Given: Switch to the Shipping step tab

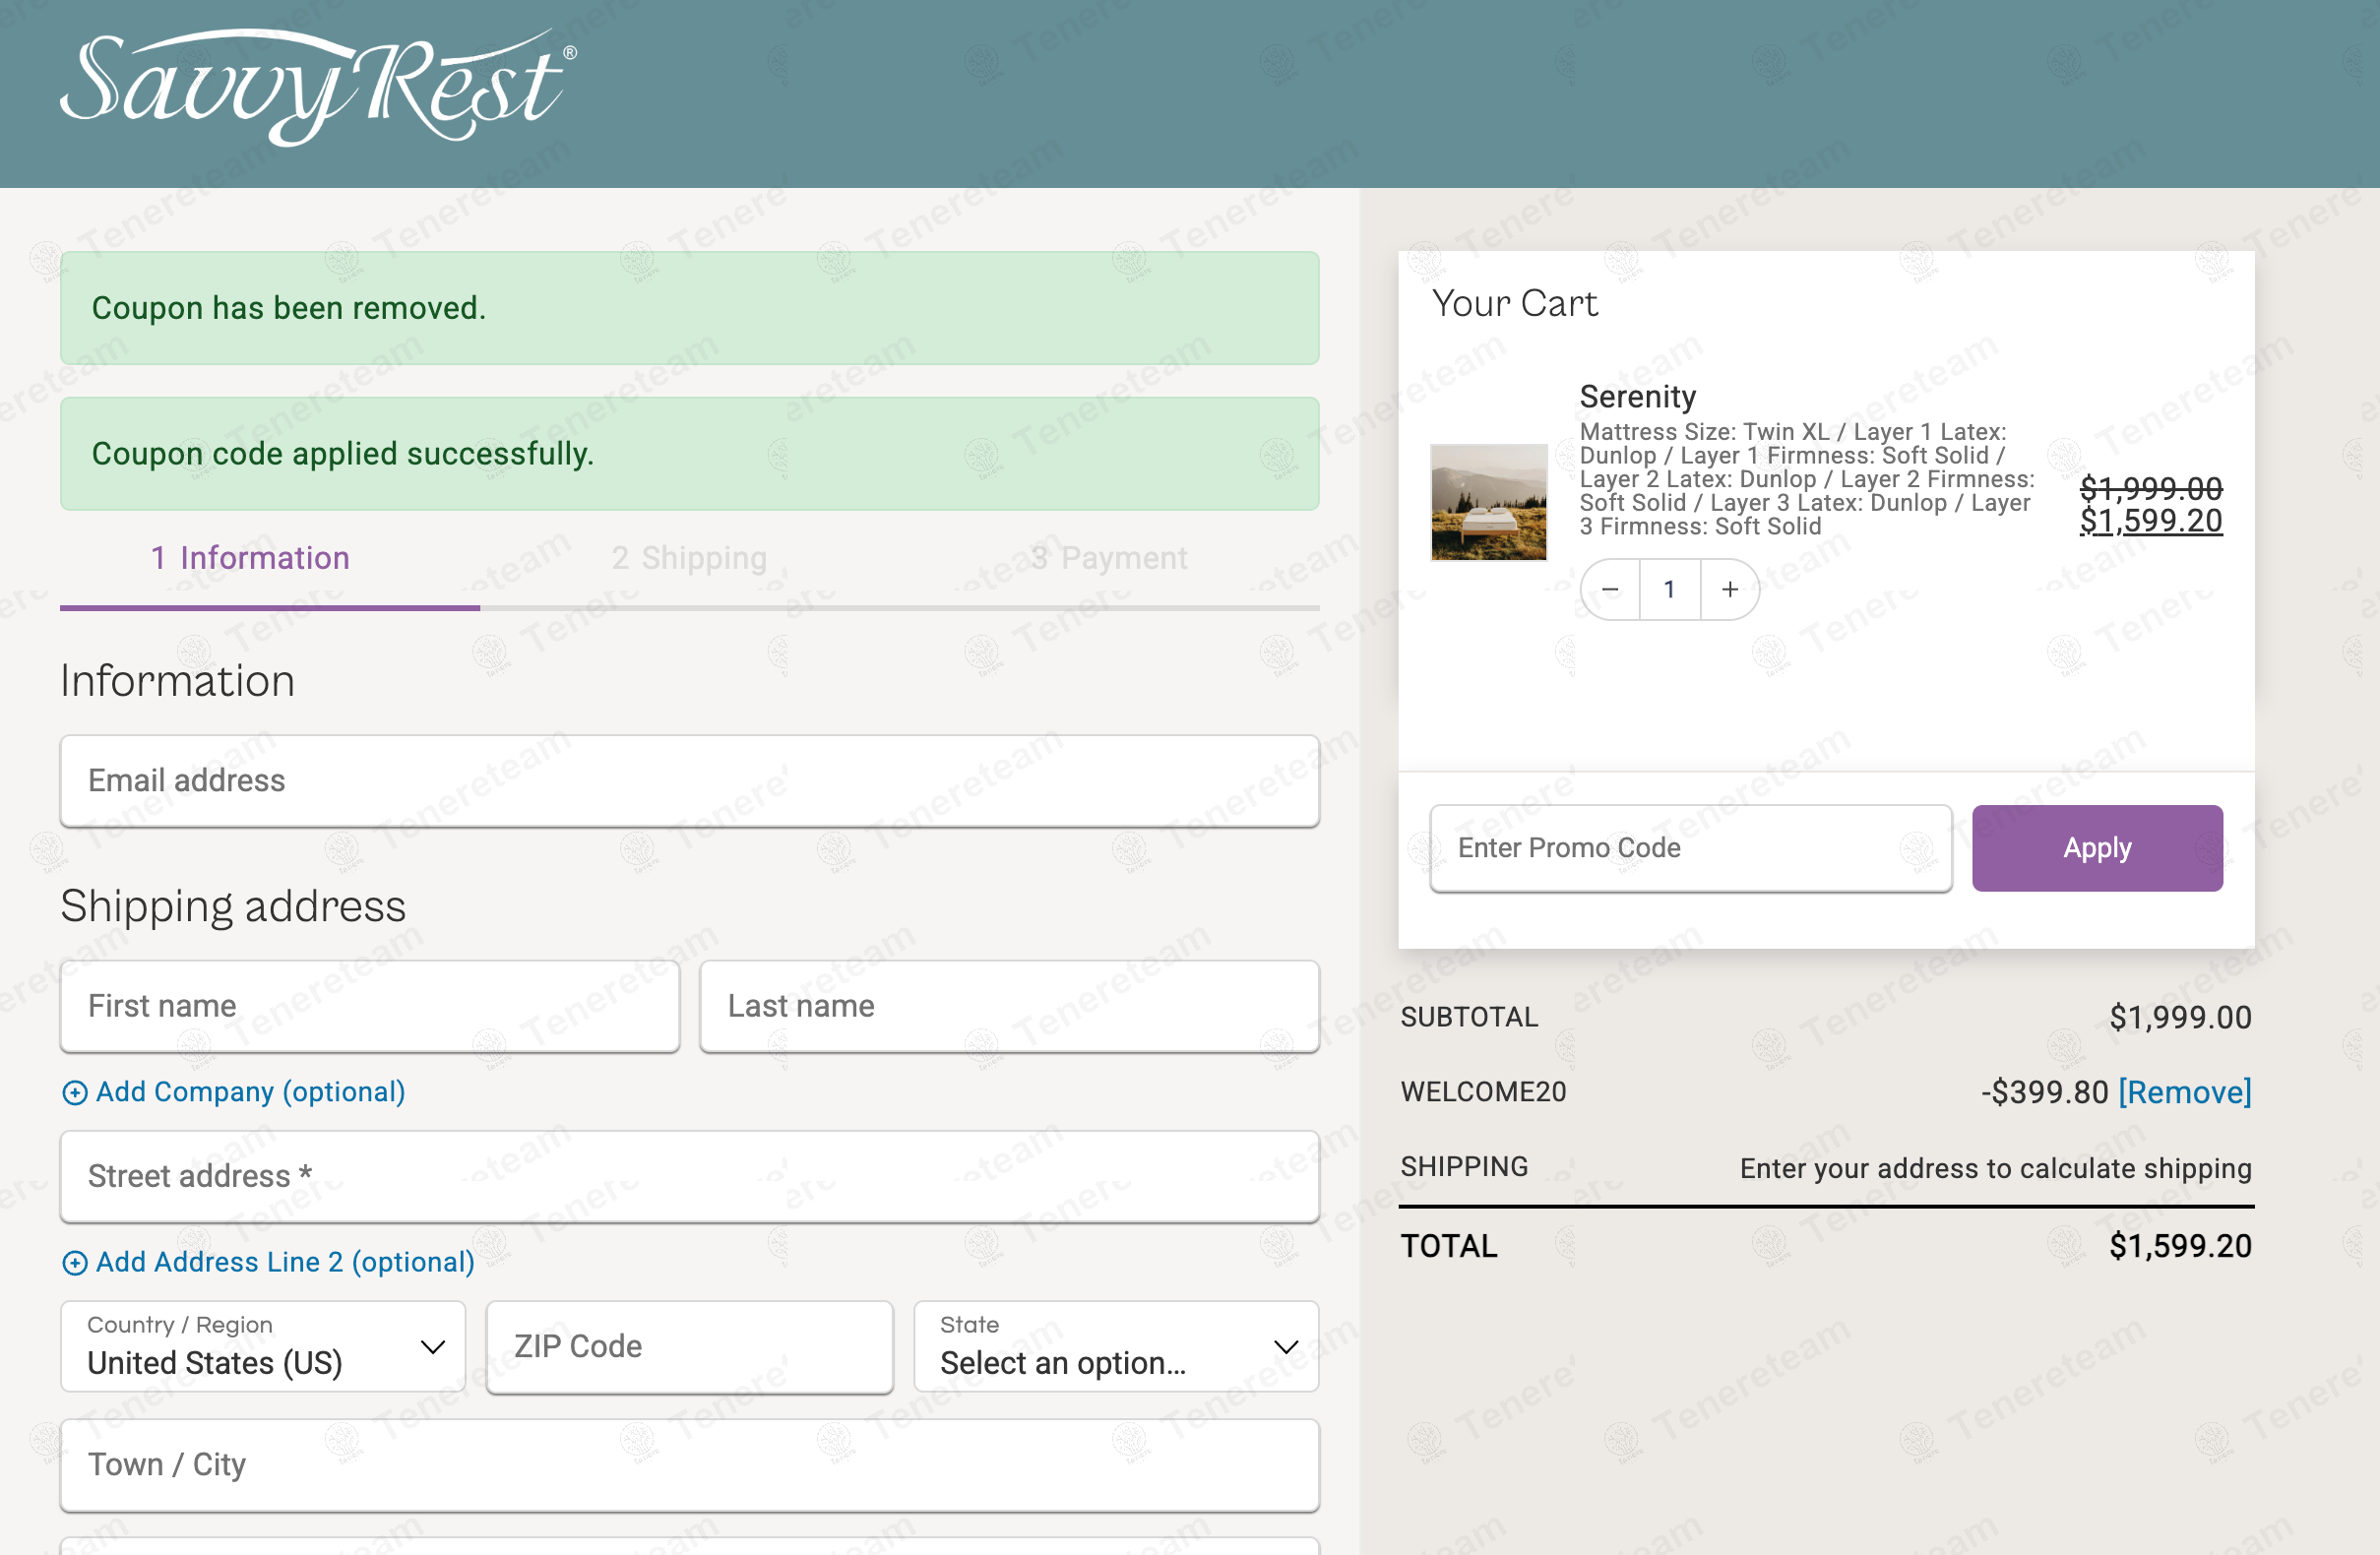Looking at the screenshot, I should point(689,558).
